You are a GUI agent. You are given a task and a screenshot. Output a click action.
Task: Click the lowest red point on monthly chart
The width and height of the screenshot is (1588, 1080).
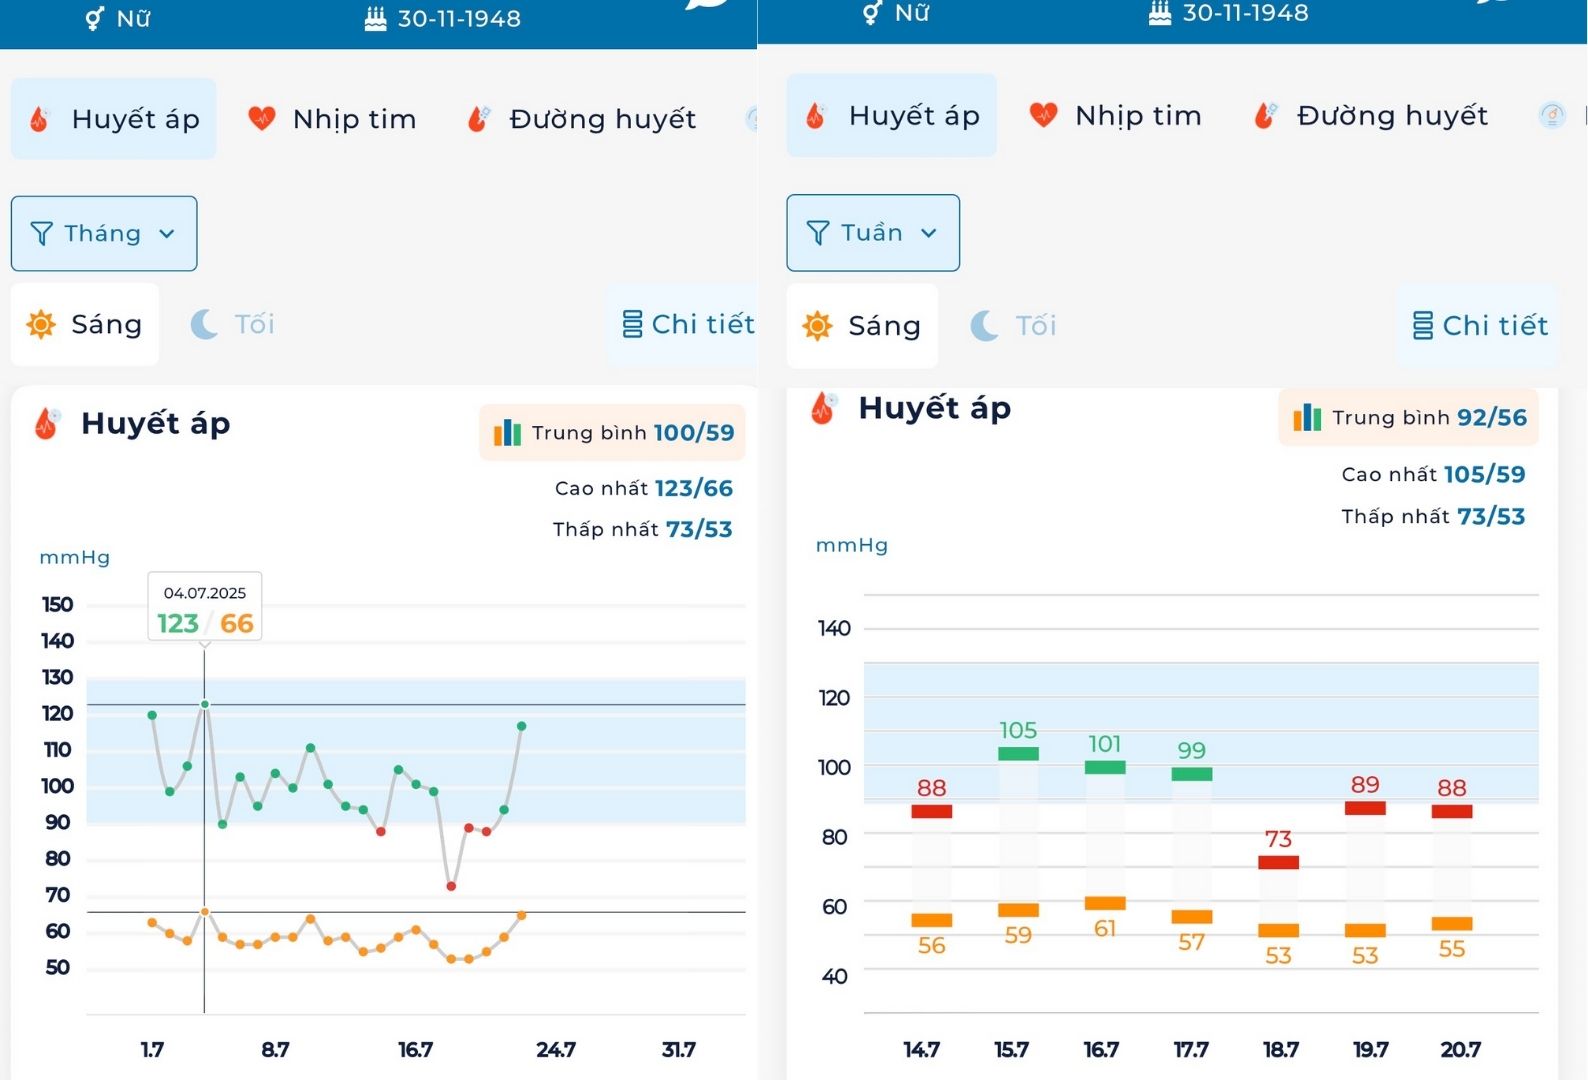(x=451, y=886)
